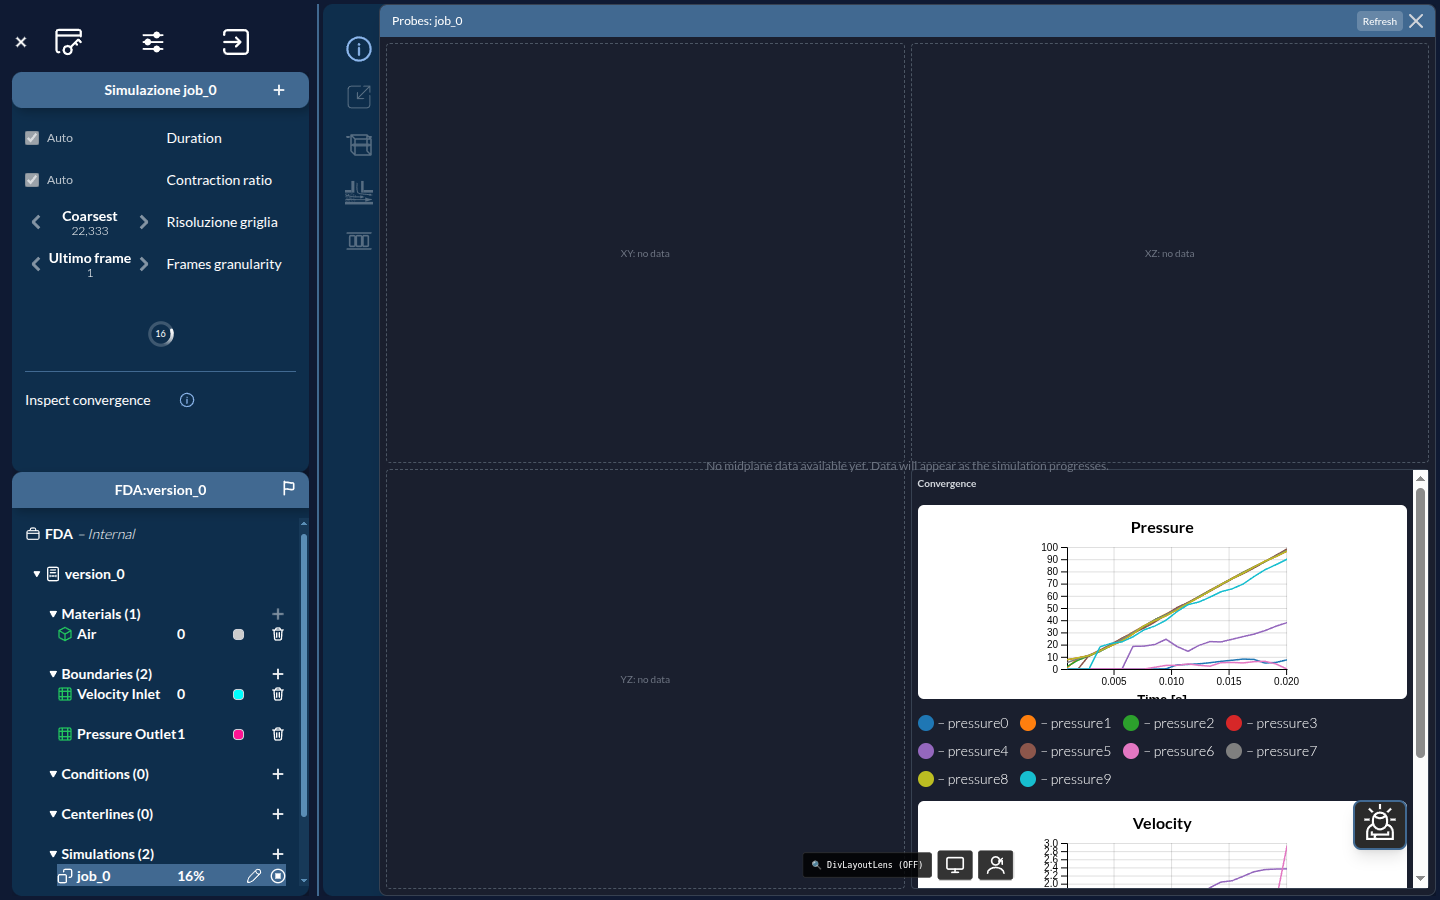Choose a coarser grid with the left chevron
The image size is (1440, 900).
pyautogui.click(x=36, y=222)
